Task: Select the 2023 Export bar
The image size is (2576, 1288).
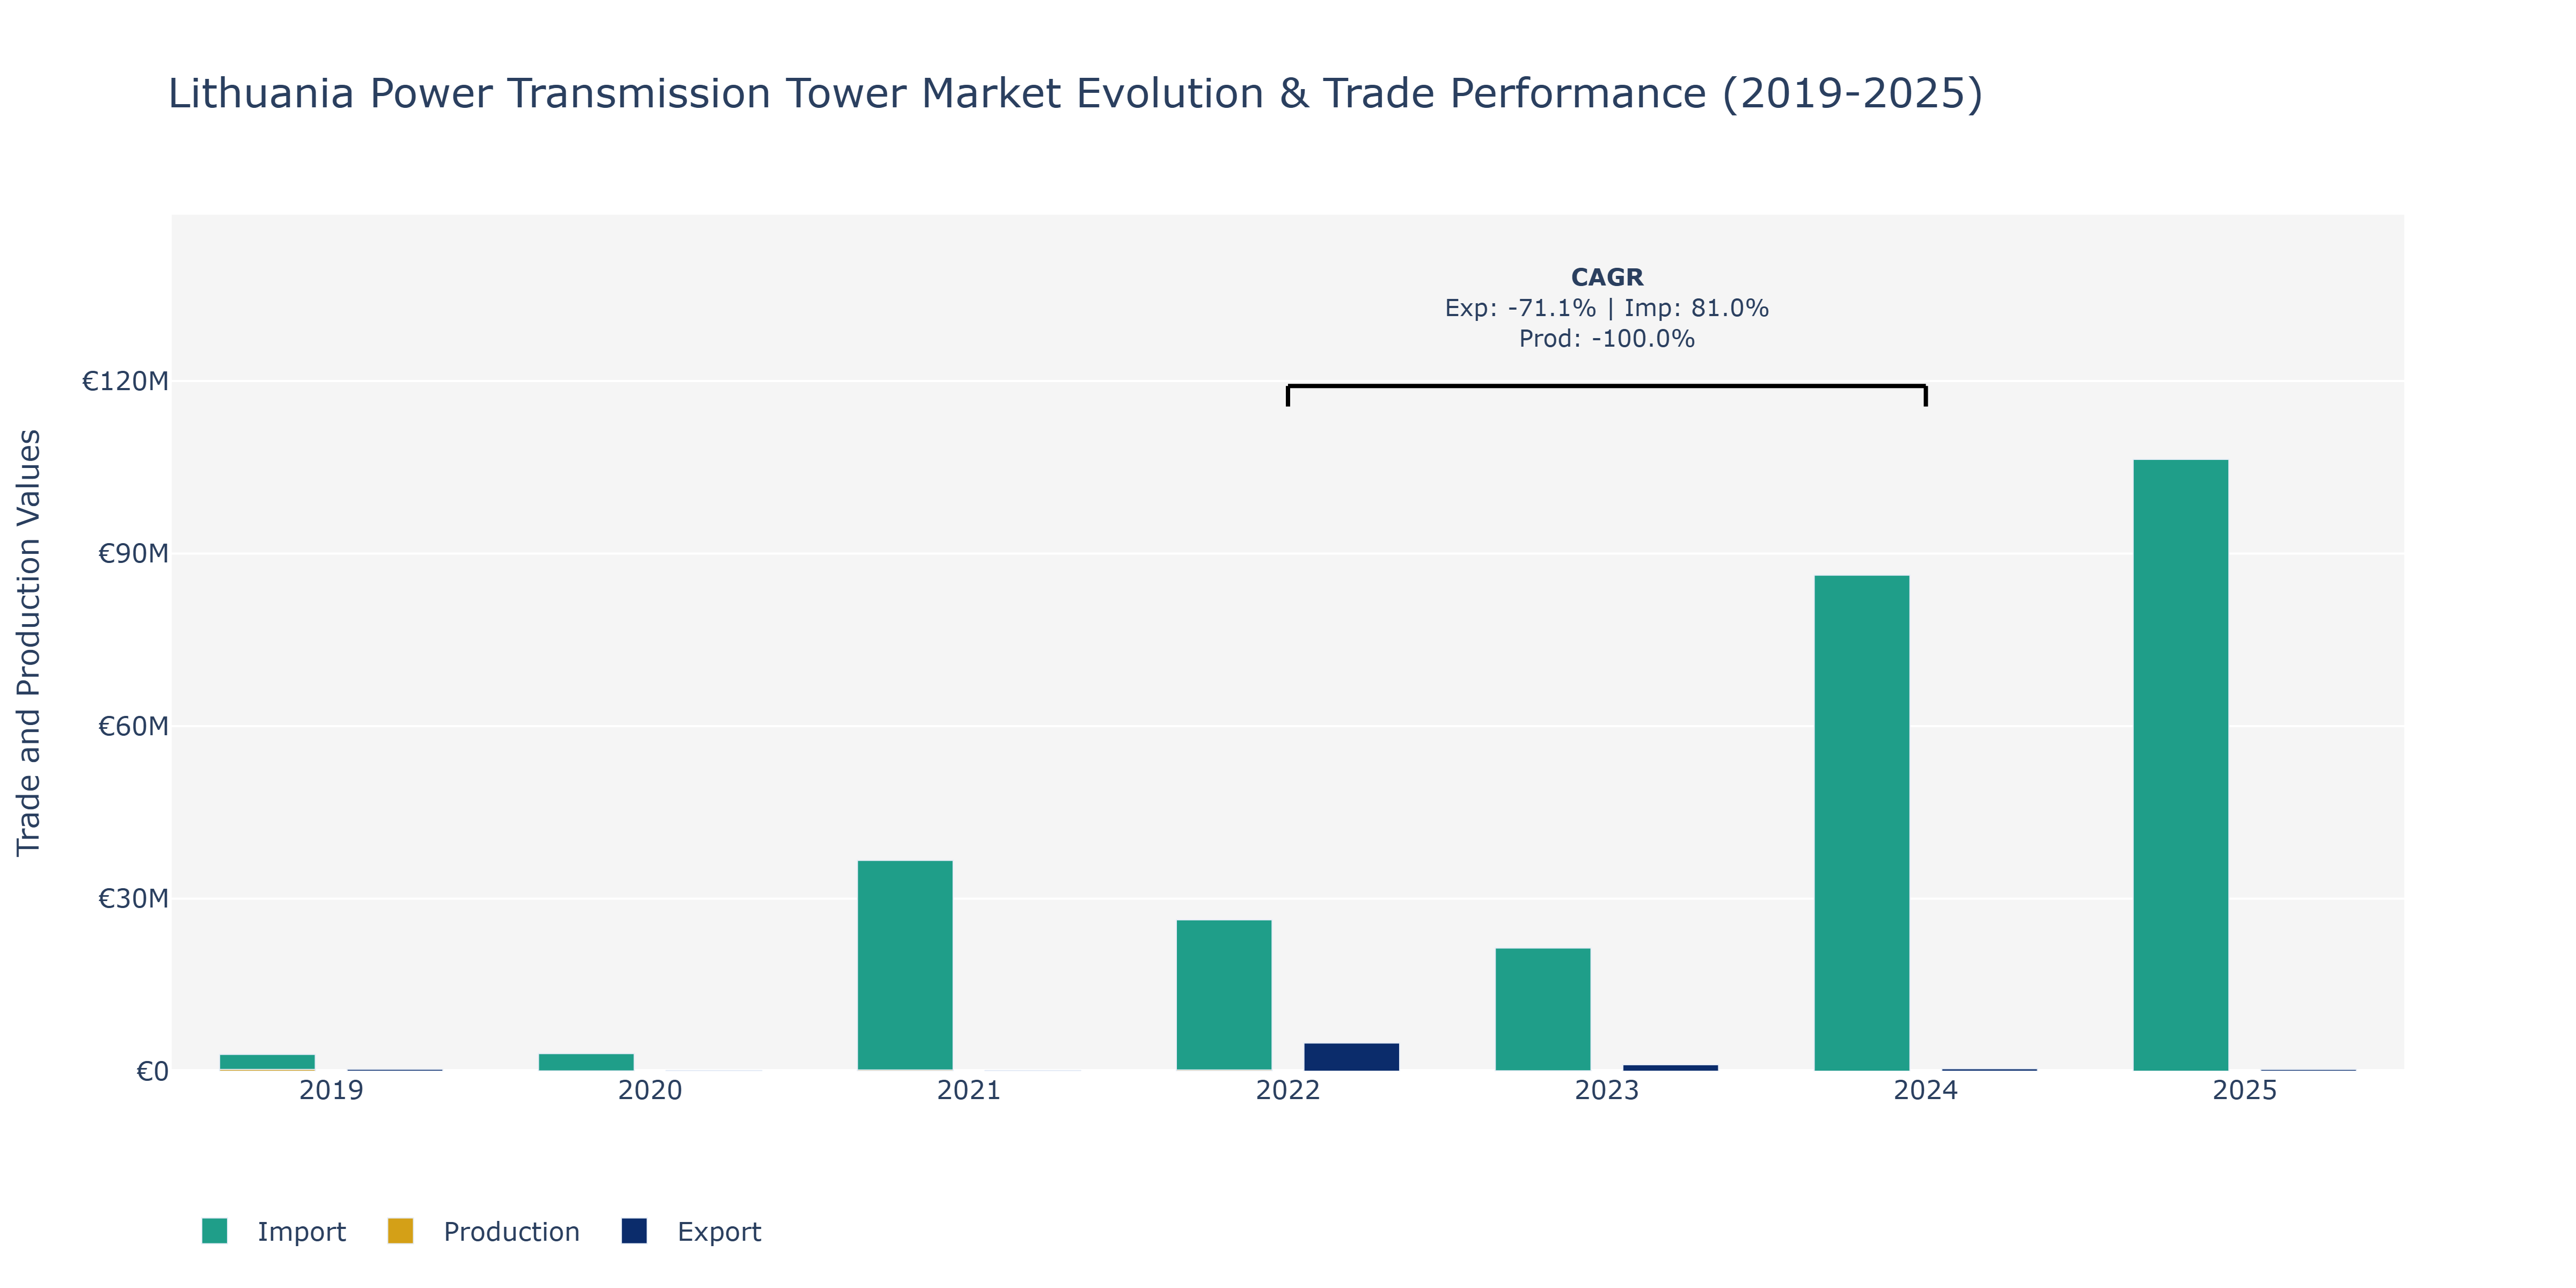Action: click(1670, 1068)
